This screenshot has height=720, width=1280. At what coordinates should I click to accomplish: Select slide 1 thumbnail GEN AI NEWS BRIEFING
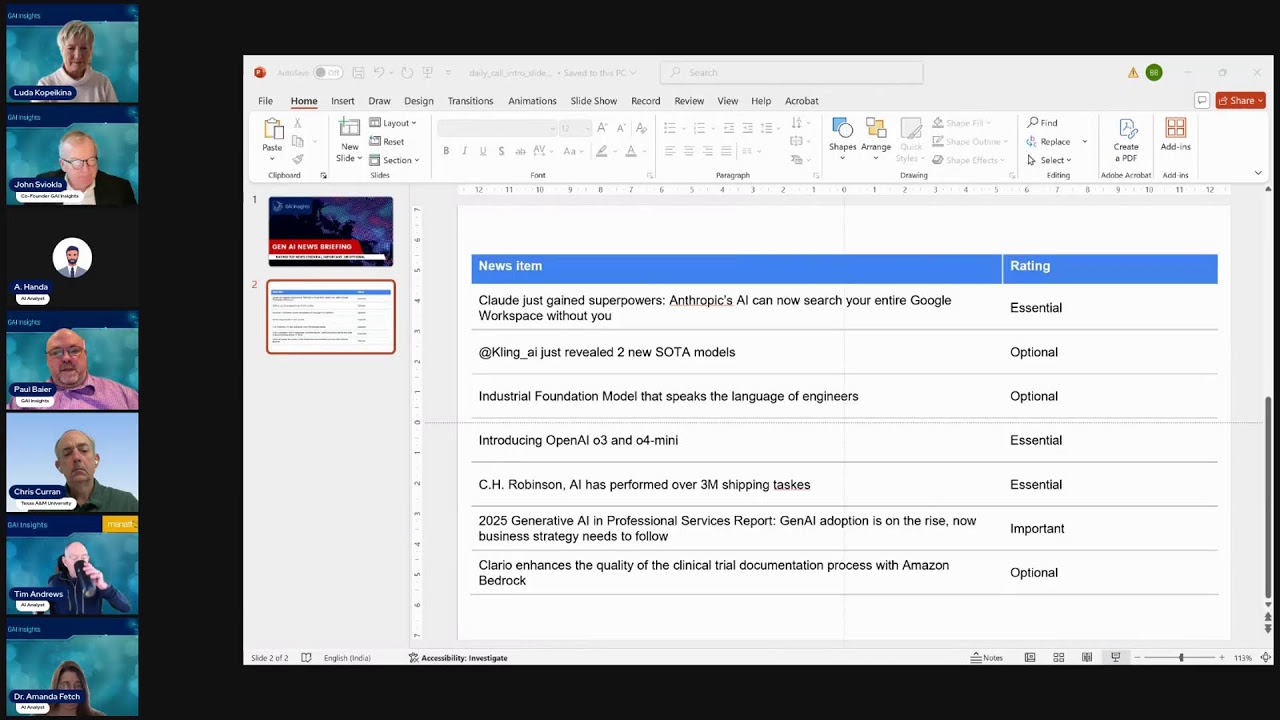[330, 231]
